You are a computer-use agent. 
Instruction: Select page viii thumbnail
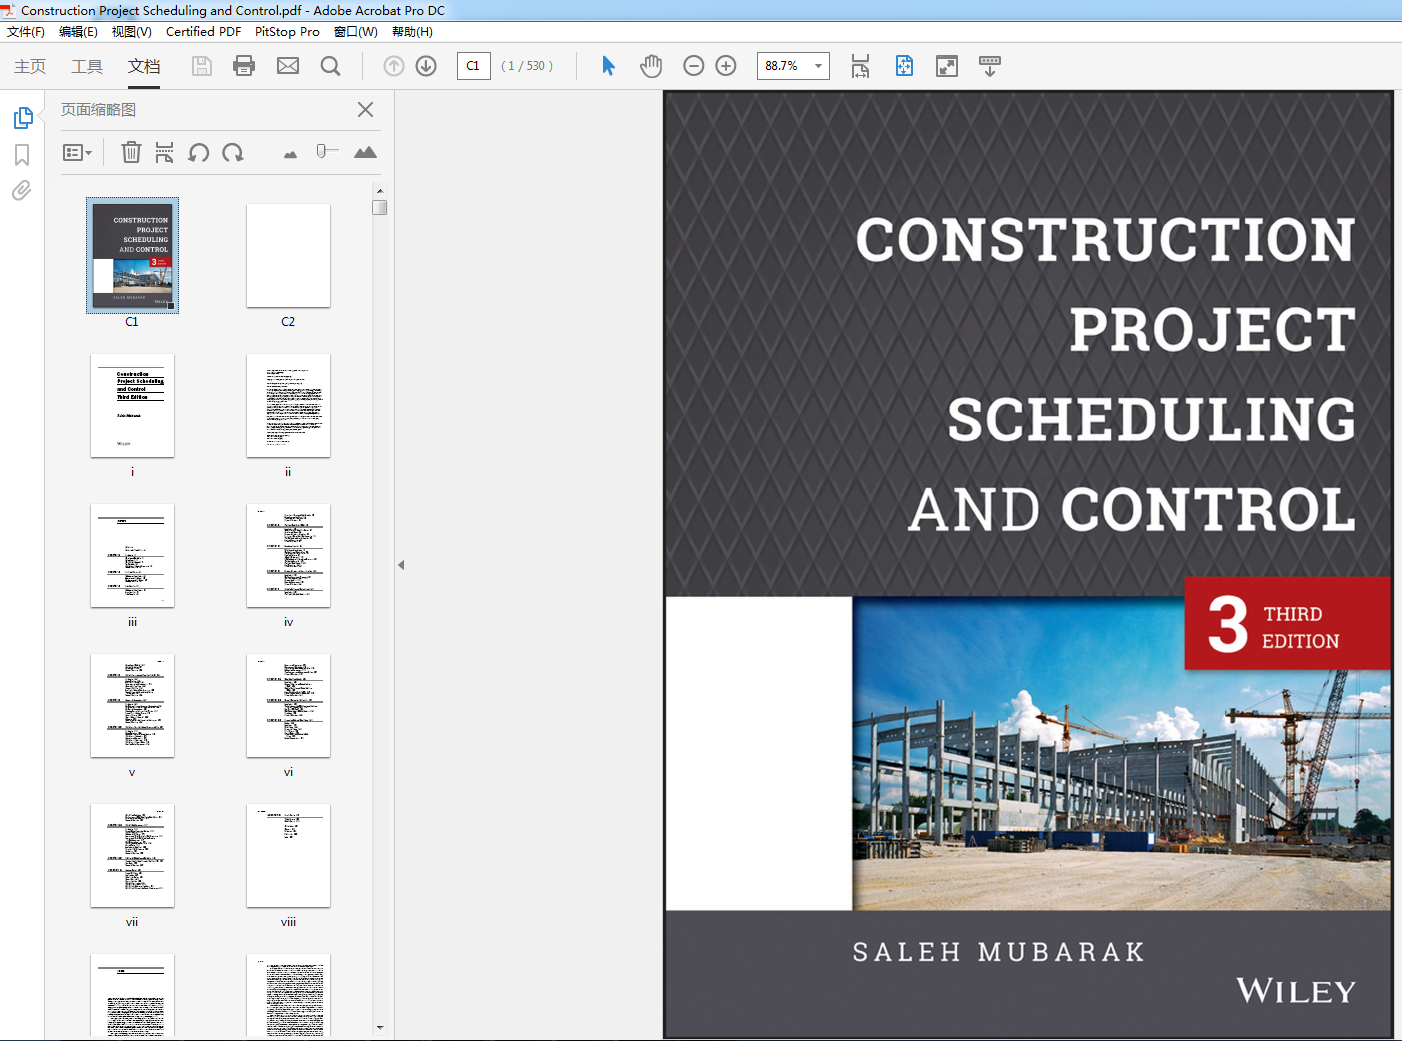coord(288,855)
